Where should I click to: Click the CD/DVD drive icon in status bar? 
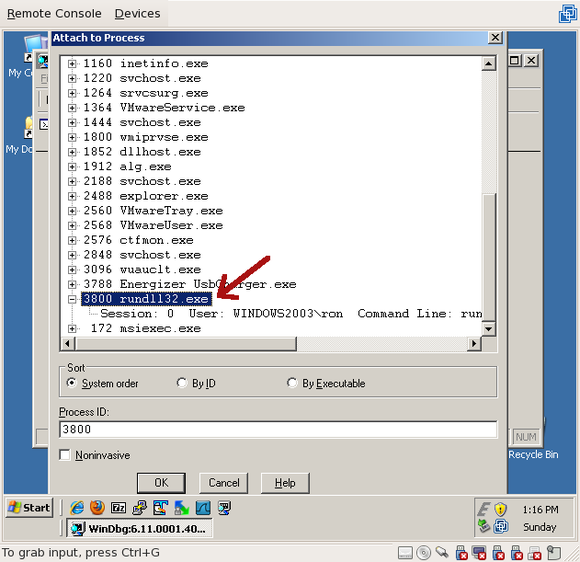coord(424,553)
